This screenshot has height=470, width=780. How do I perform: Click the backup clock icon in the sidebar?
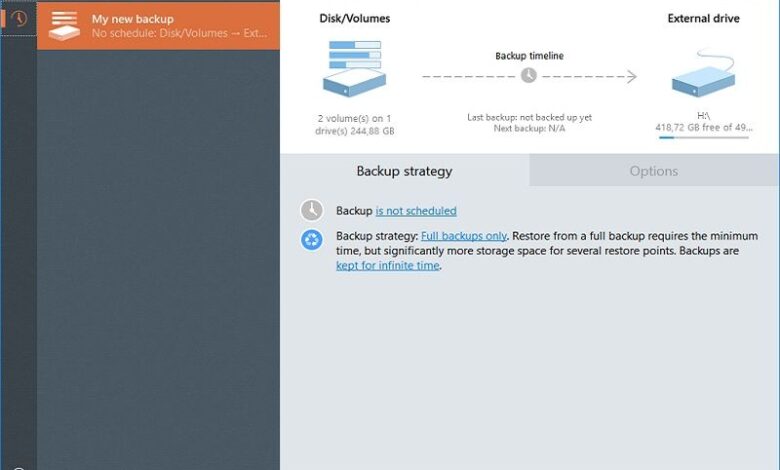(18, 18)
